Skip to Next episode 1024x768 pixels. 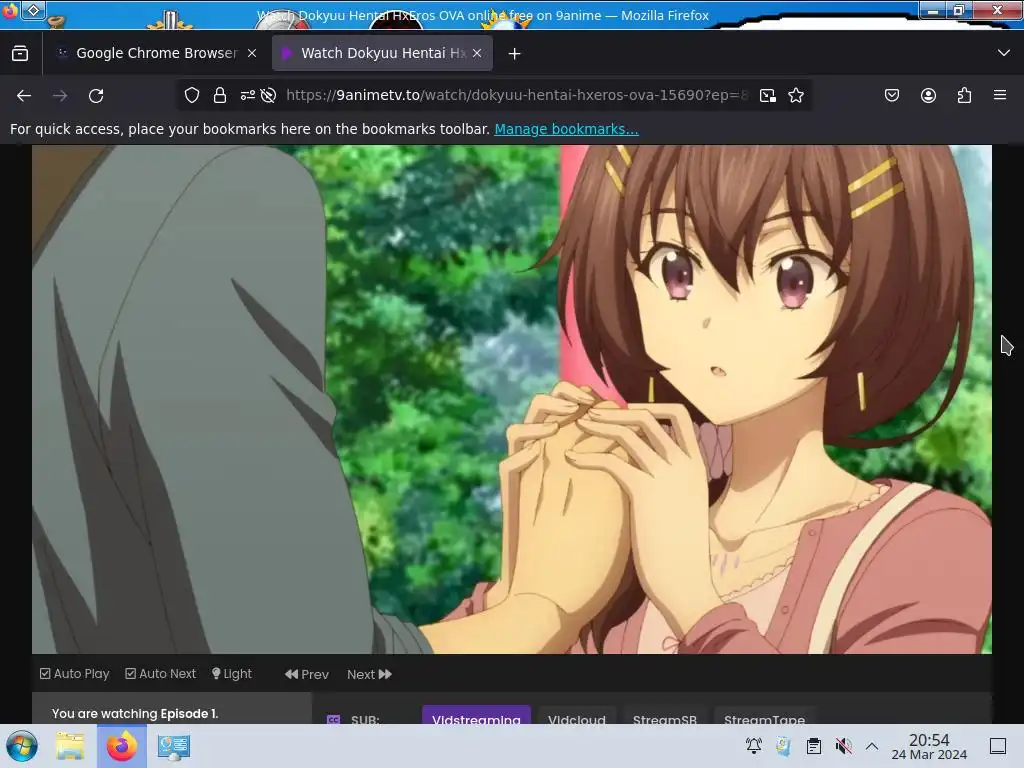(x=369, y=674)
